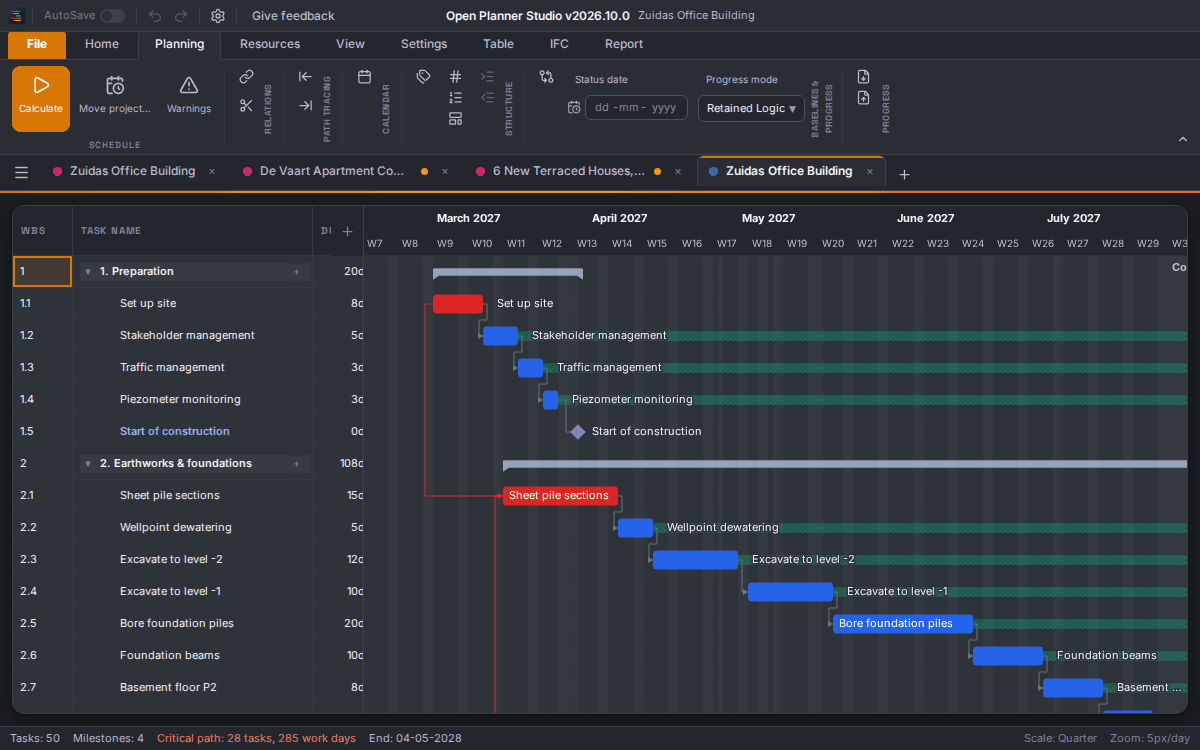Click the Status date input field

pos(636,108)
